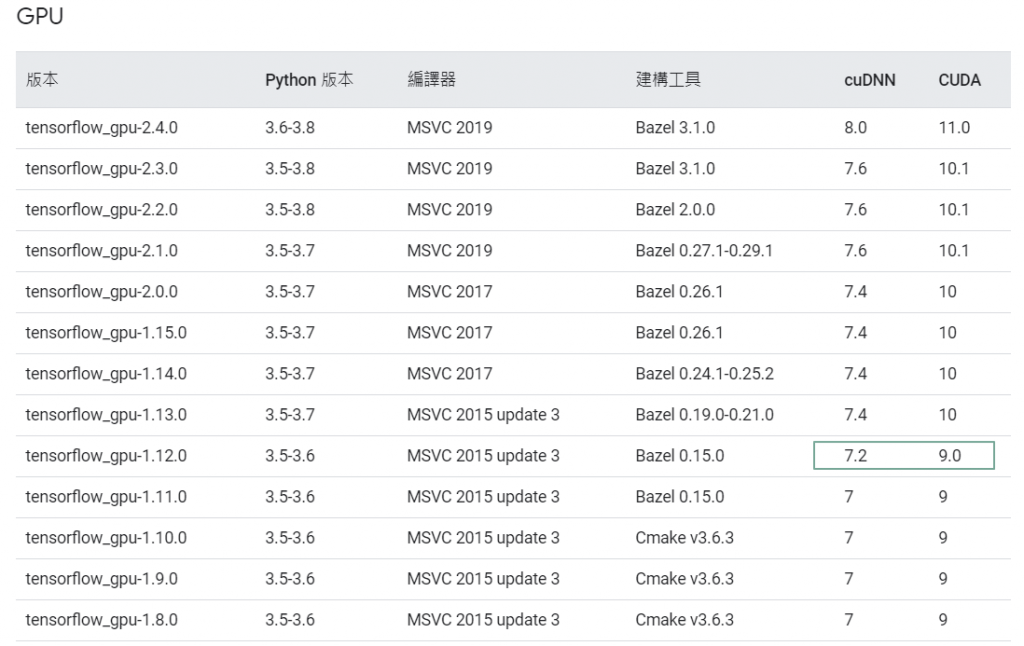1024x646 pixels.
Task: Click the Python 版本 column header
Action: (309, 80)
